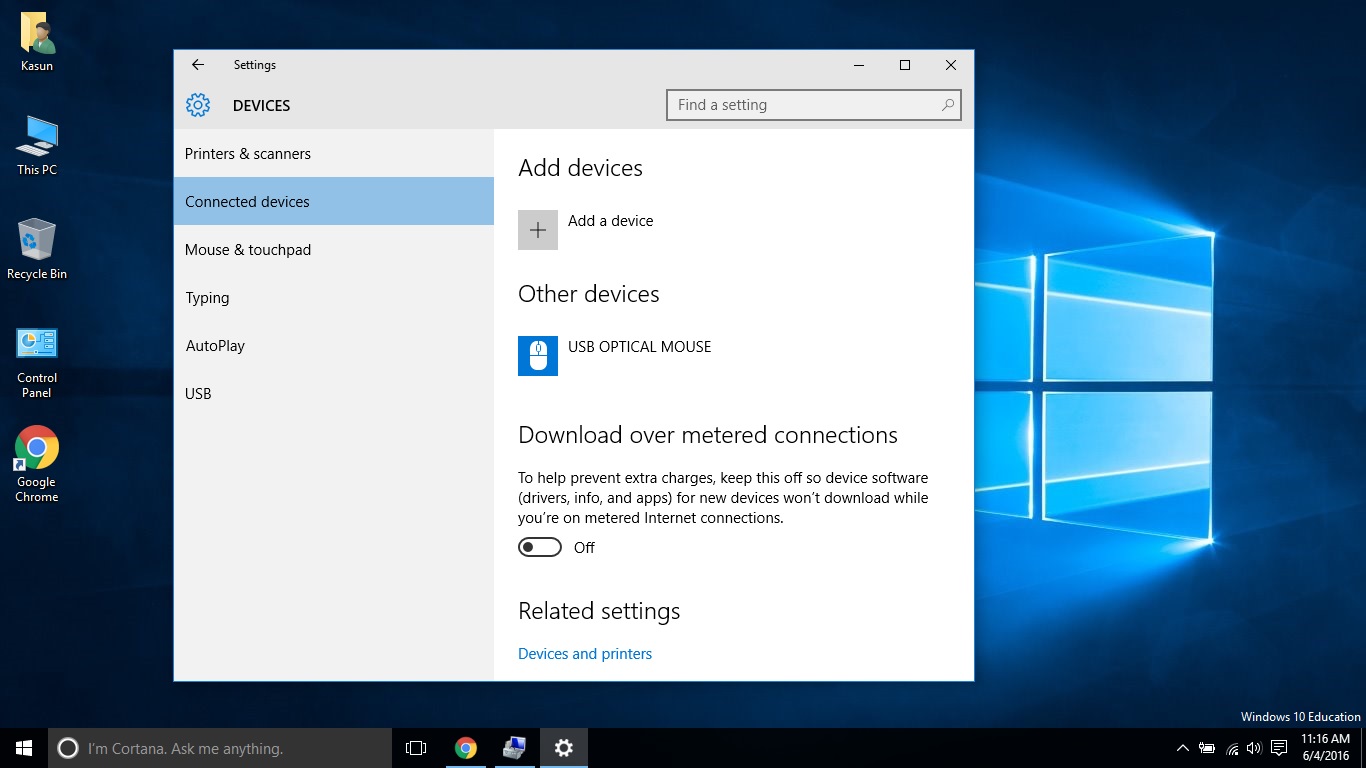Toggle download over metered connections switch
The image size is (1366, 768).
click(x=540, y=547)
